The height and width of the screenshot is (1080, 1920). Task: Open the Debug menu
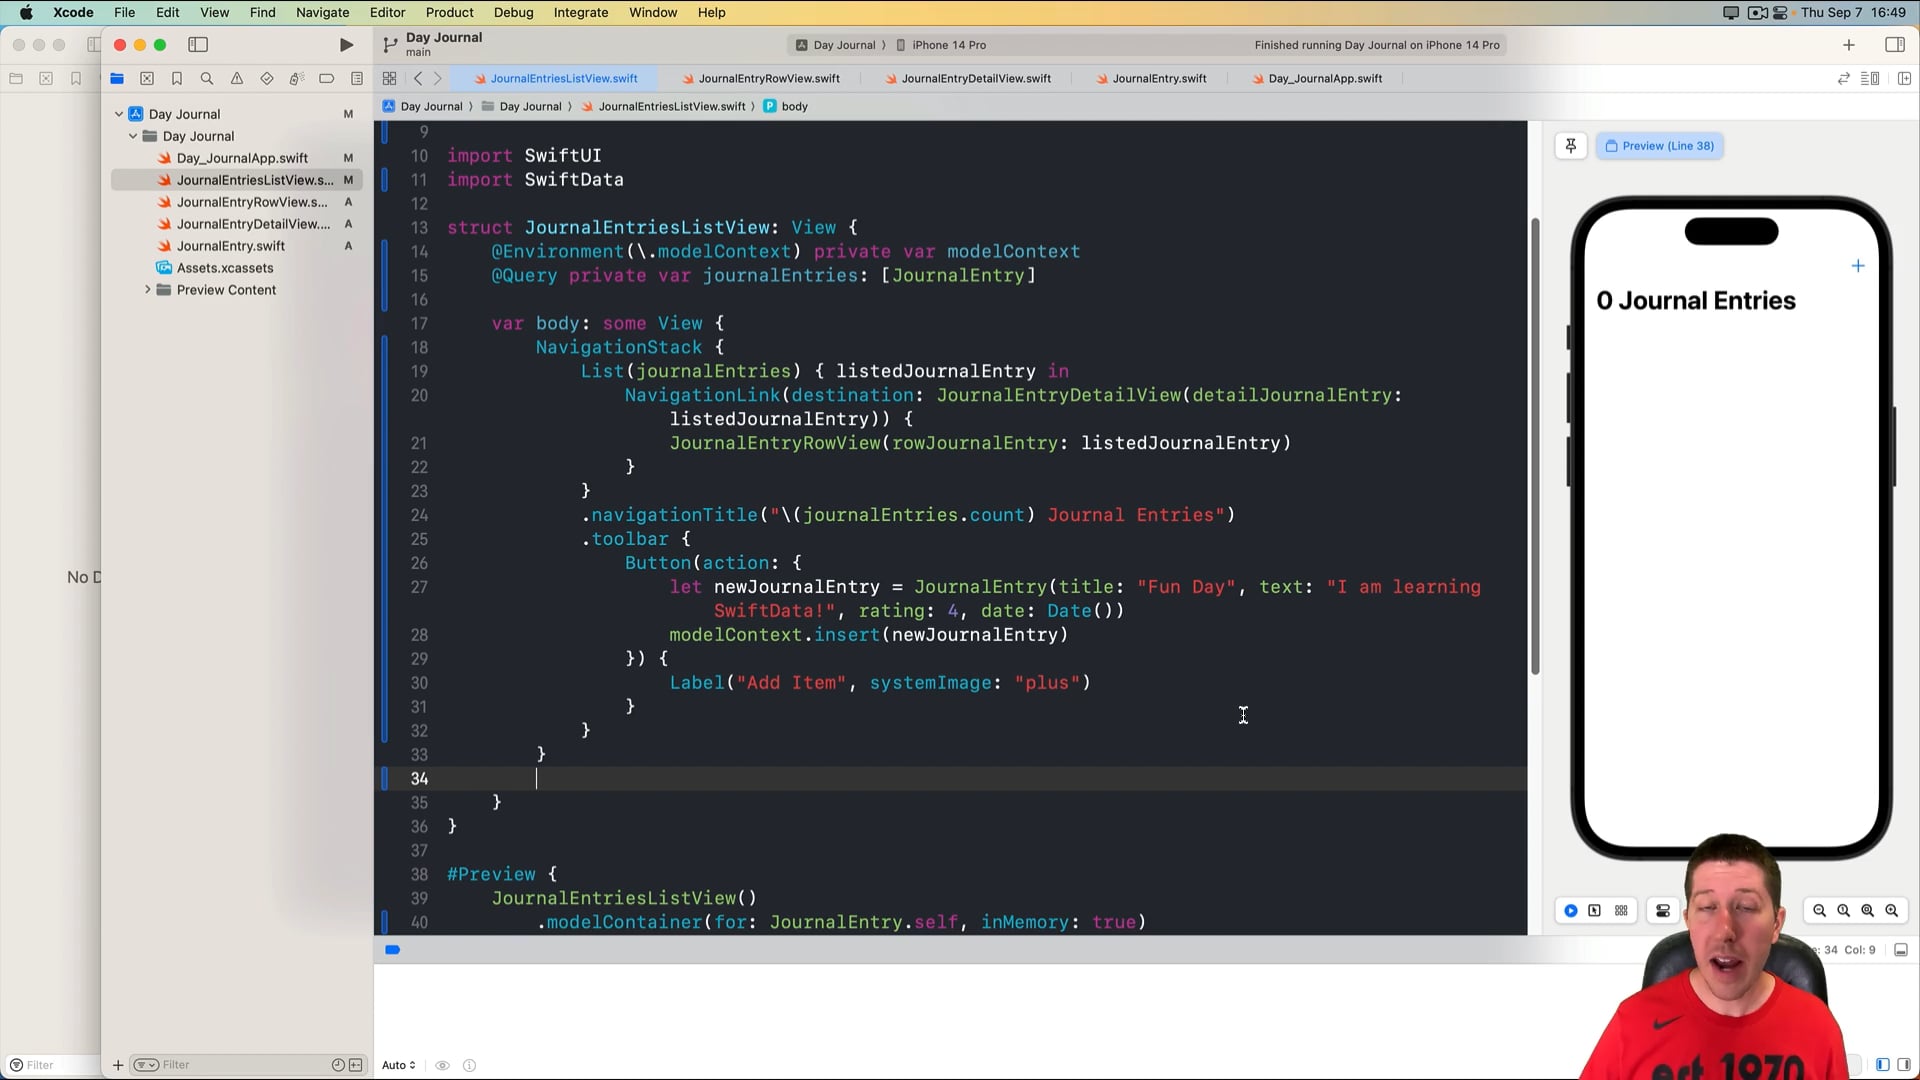click(x=513, y=12)
